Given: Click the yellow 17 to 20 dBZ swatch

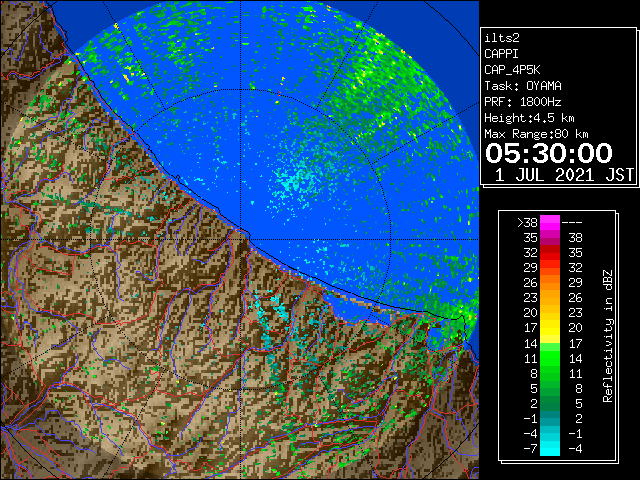Looking at the screenshot, I should coord(550,328).
